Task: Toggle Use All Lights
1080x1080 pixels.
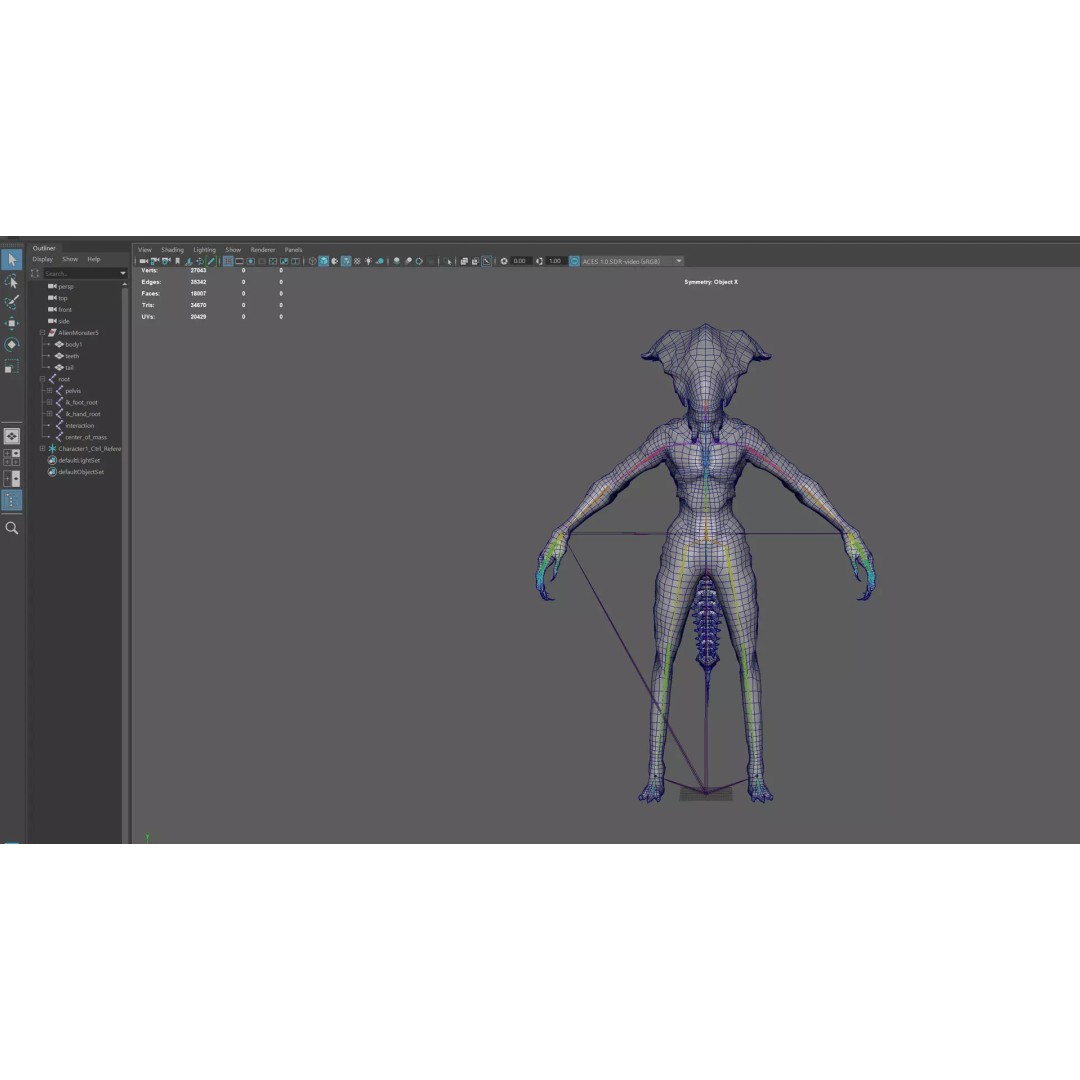Action: 368,261
